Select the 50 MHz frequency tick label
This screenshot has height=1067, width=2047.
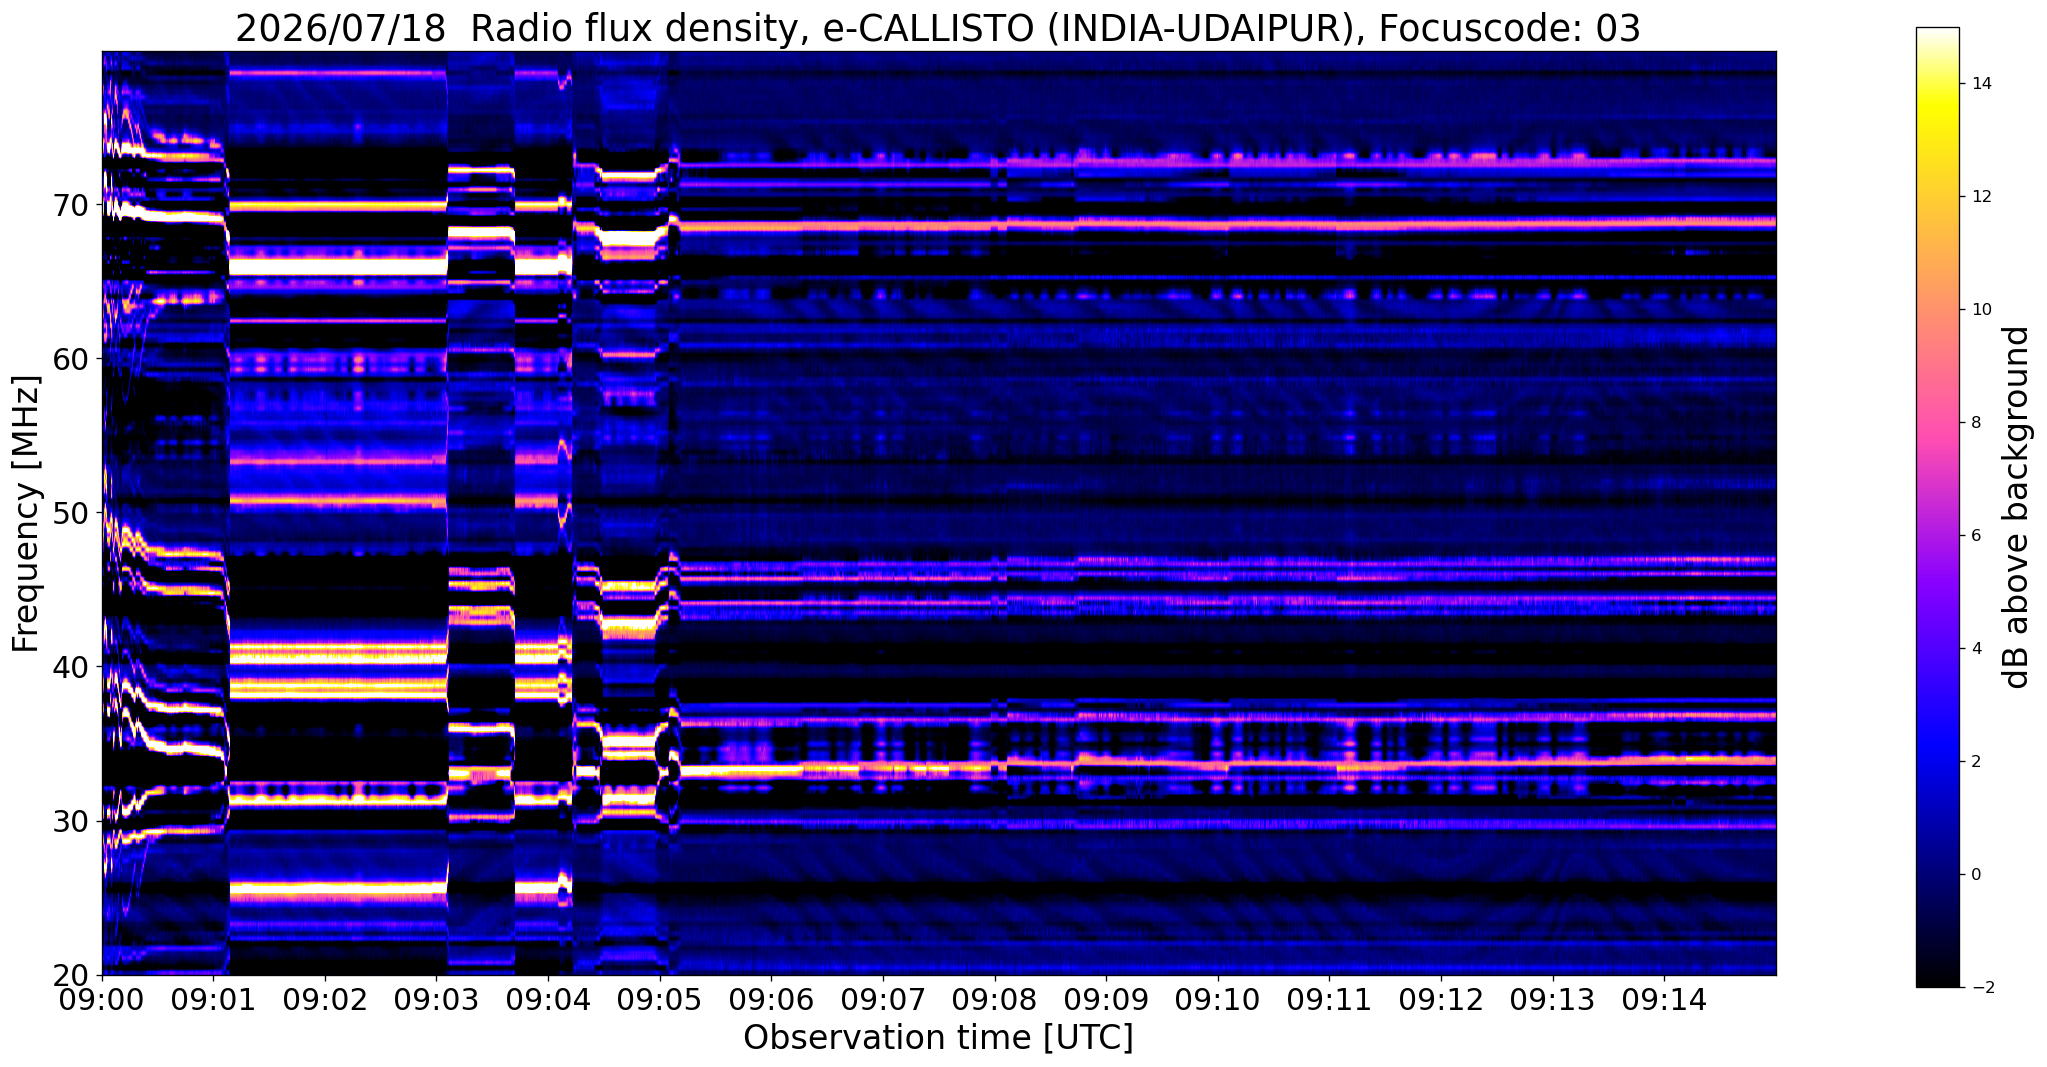tap(75, 513)
